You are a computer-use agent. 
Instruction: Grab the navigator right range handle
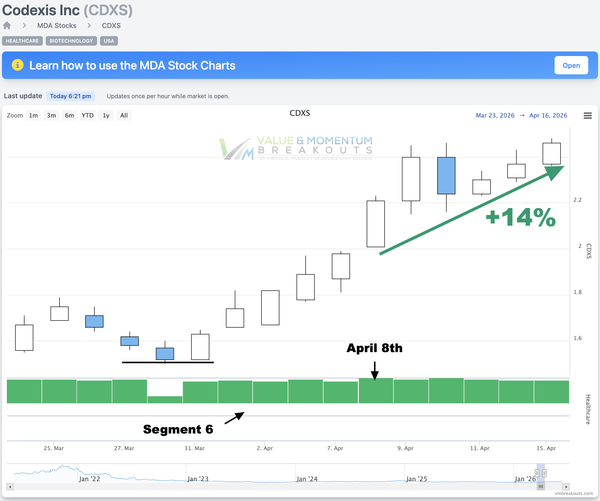click(544, 473)
